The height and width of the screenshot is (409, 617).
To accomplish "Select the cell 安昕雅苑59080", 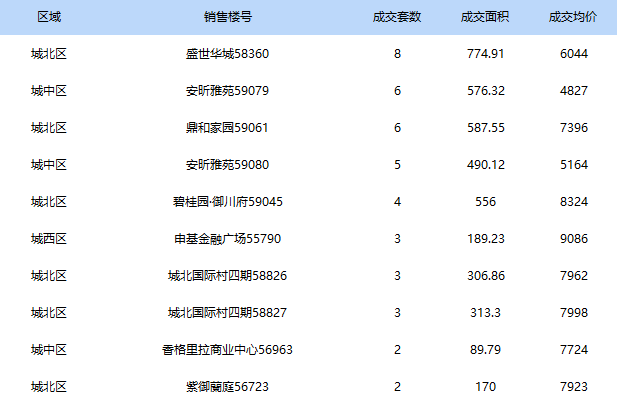I will point(227,165).
